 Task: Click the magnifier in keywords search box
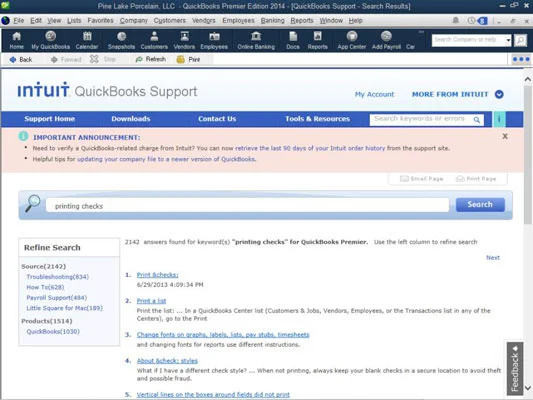[x=477, y=120]
